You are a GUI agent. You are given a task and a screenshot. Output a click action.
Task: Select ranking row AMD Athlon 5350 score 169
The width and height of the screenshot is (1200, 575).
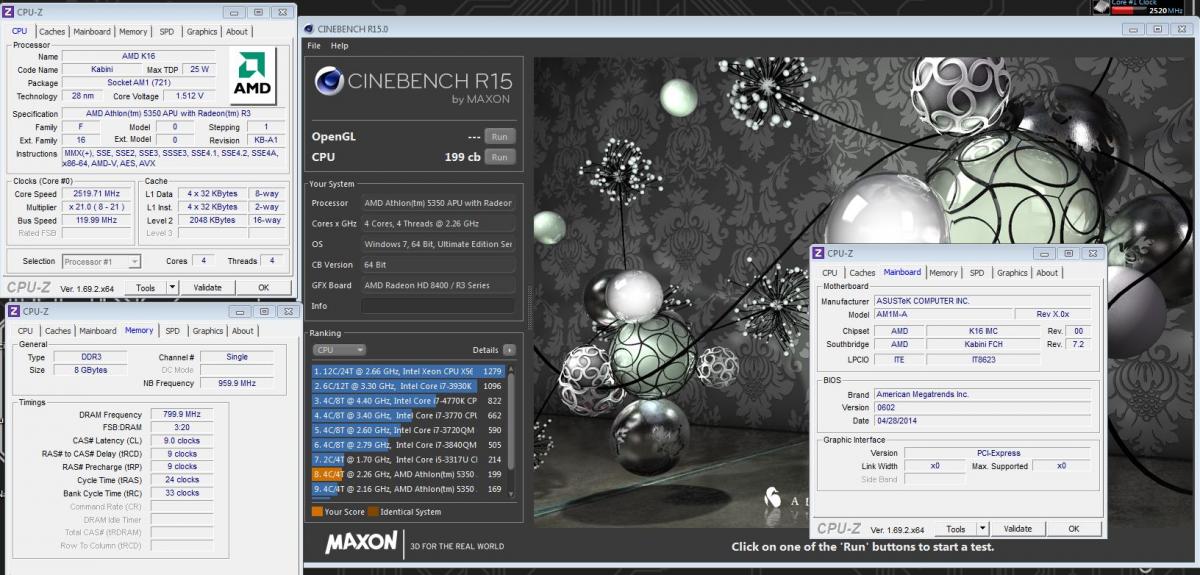coord(409,489)
